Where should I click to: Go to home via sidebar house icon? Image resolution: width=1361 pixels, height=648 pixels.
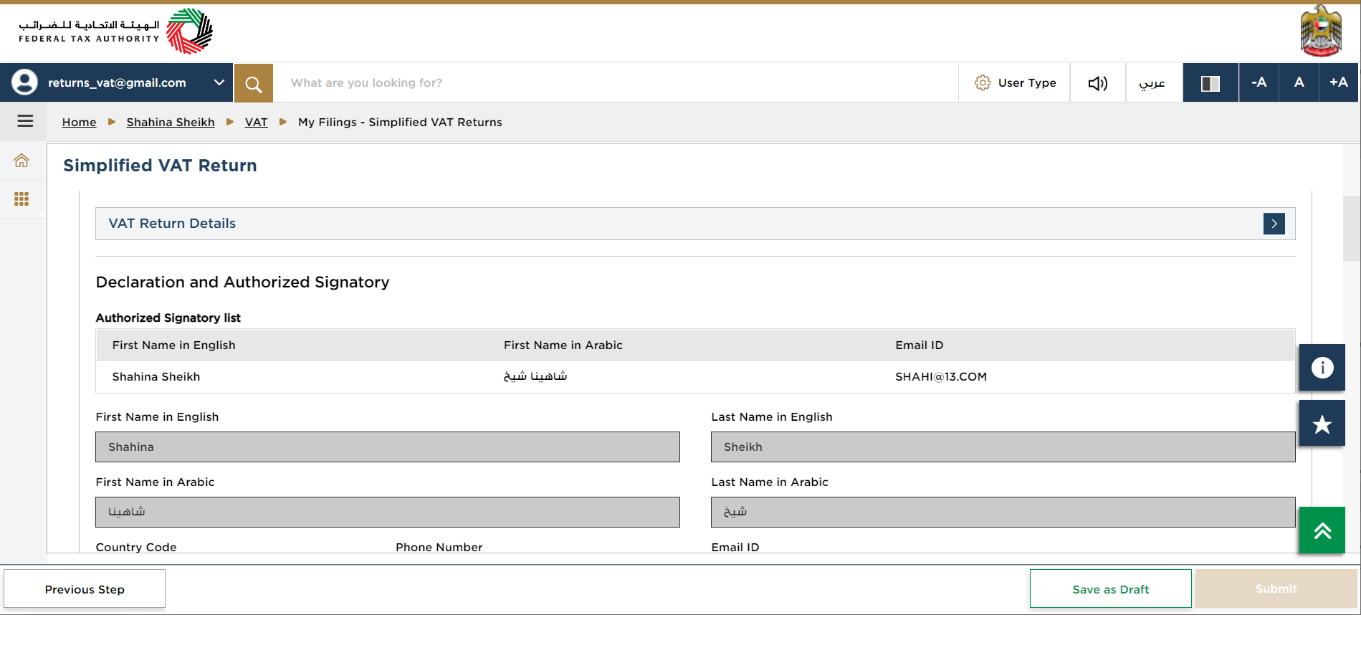(21, 160)
